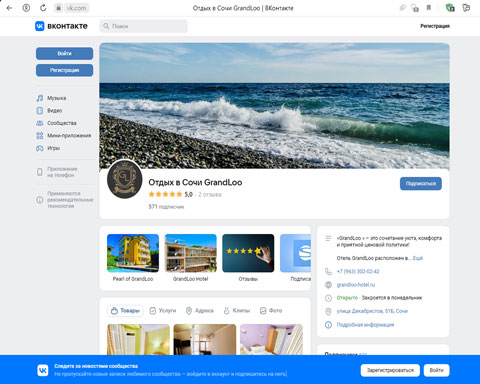480x384 pixels.
Task: Click the GrandLoo community avatar
Action: [125, 179]
